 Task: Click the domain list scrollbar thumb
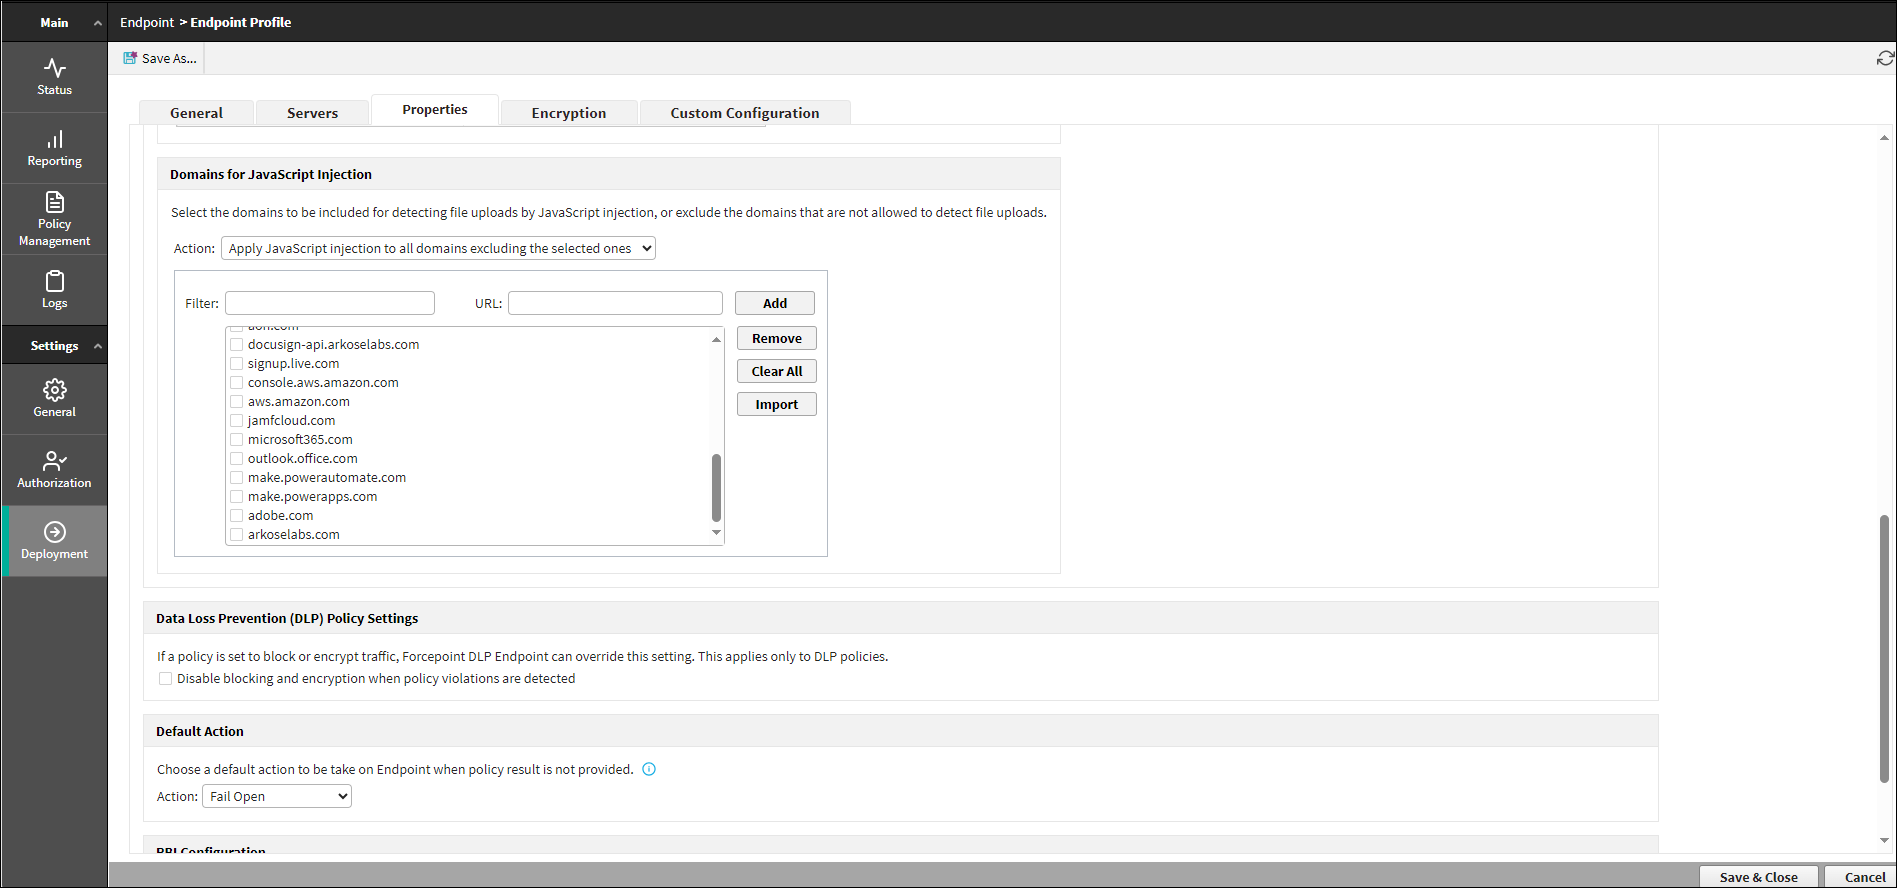(716, 488)
